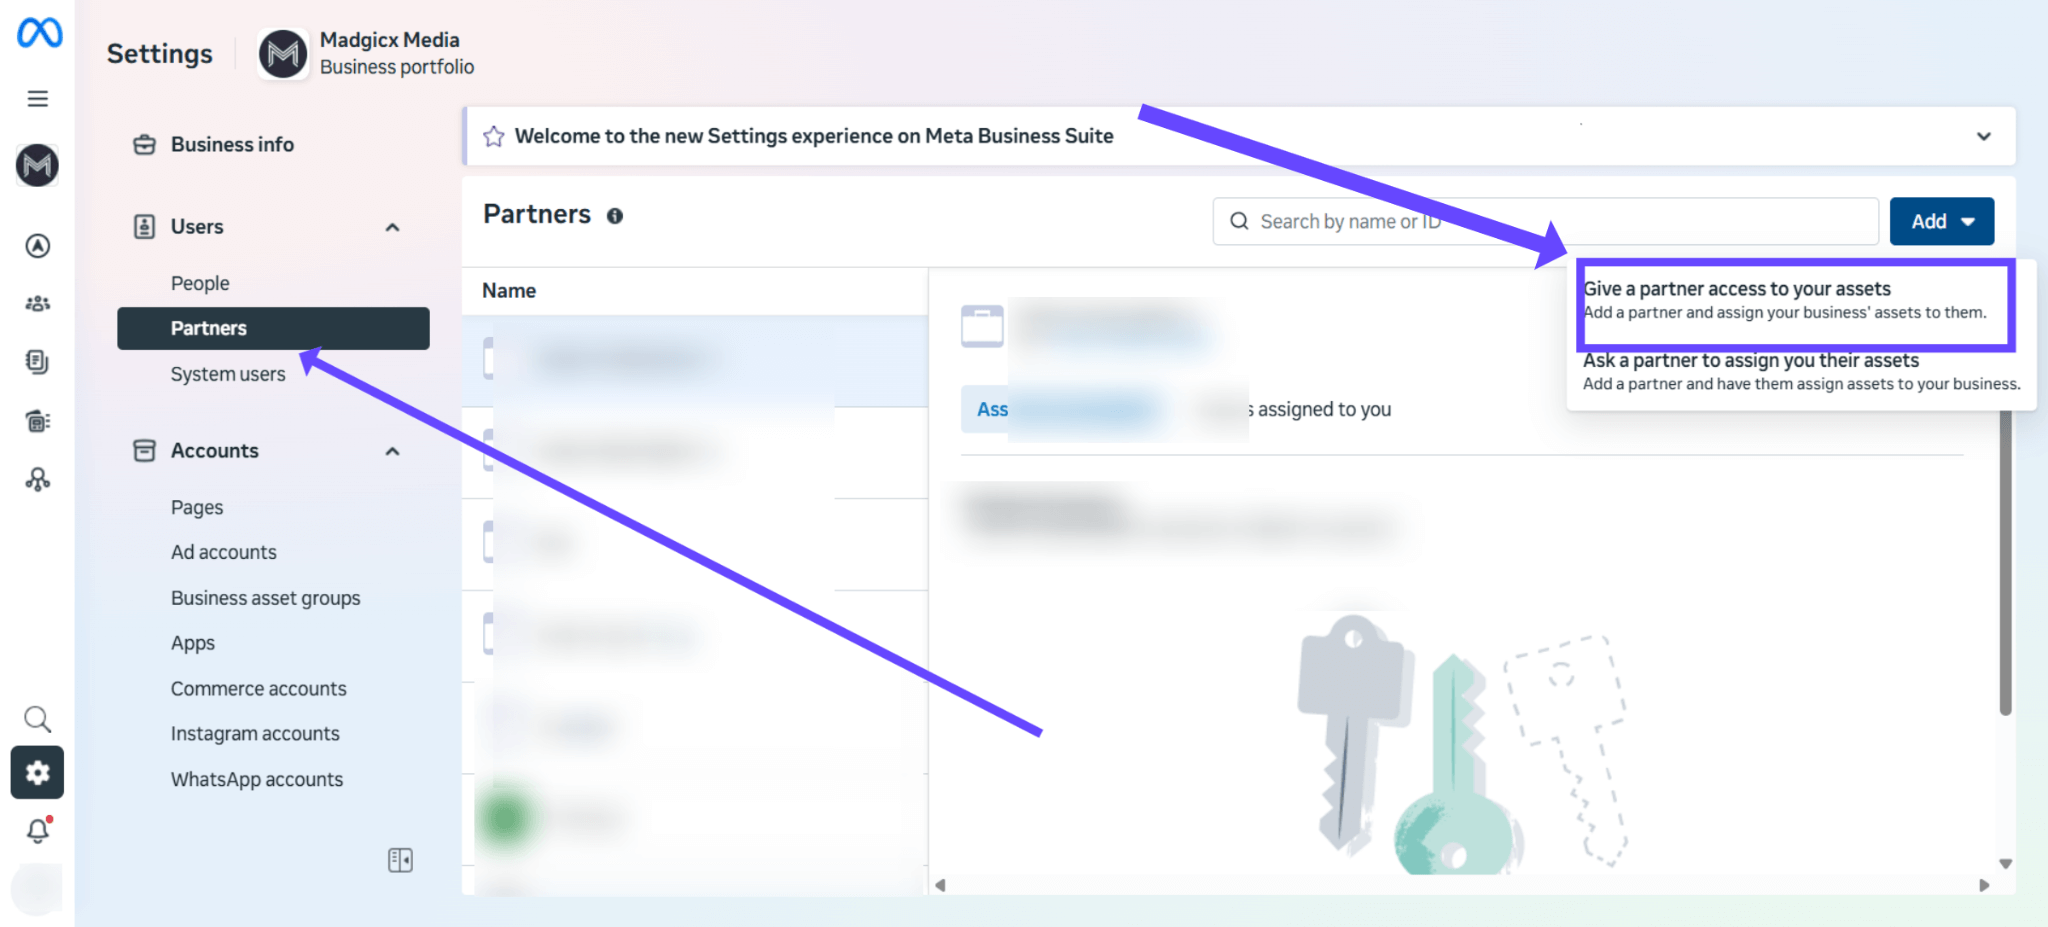The width and height of the screenshot is (2048, 927).
Task: Open the org-chart hierarchy icon
Action: (x=38, y=480)
